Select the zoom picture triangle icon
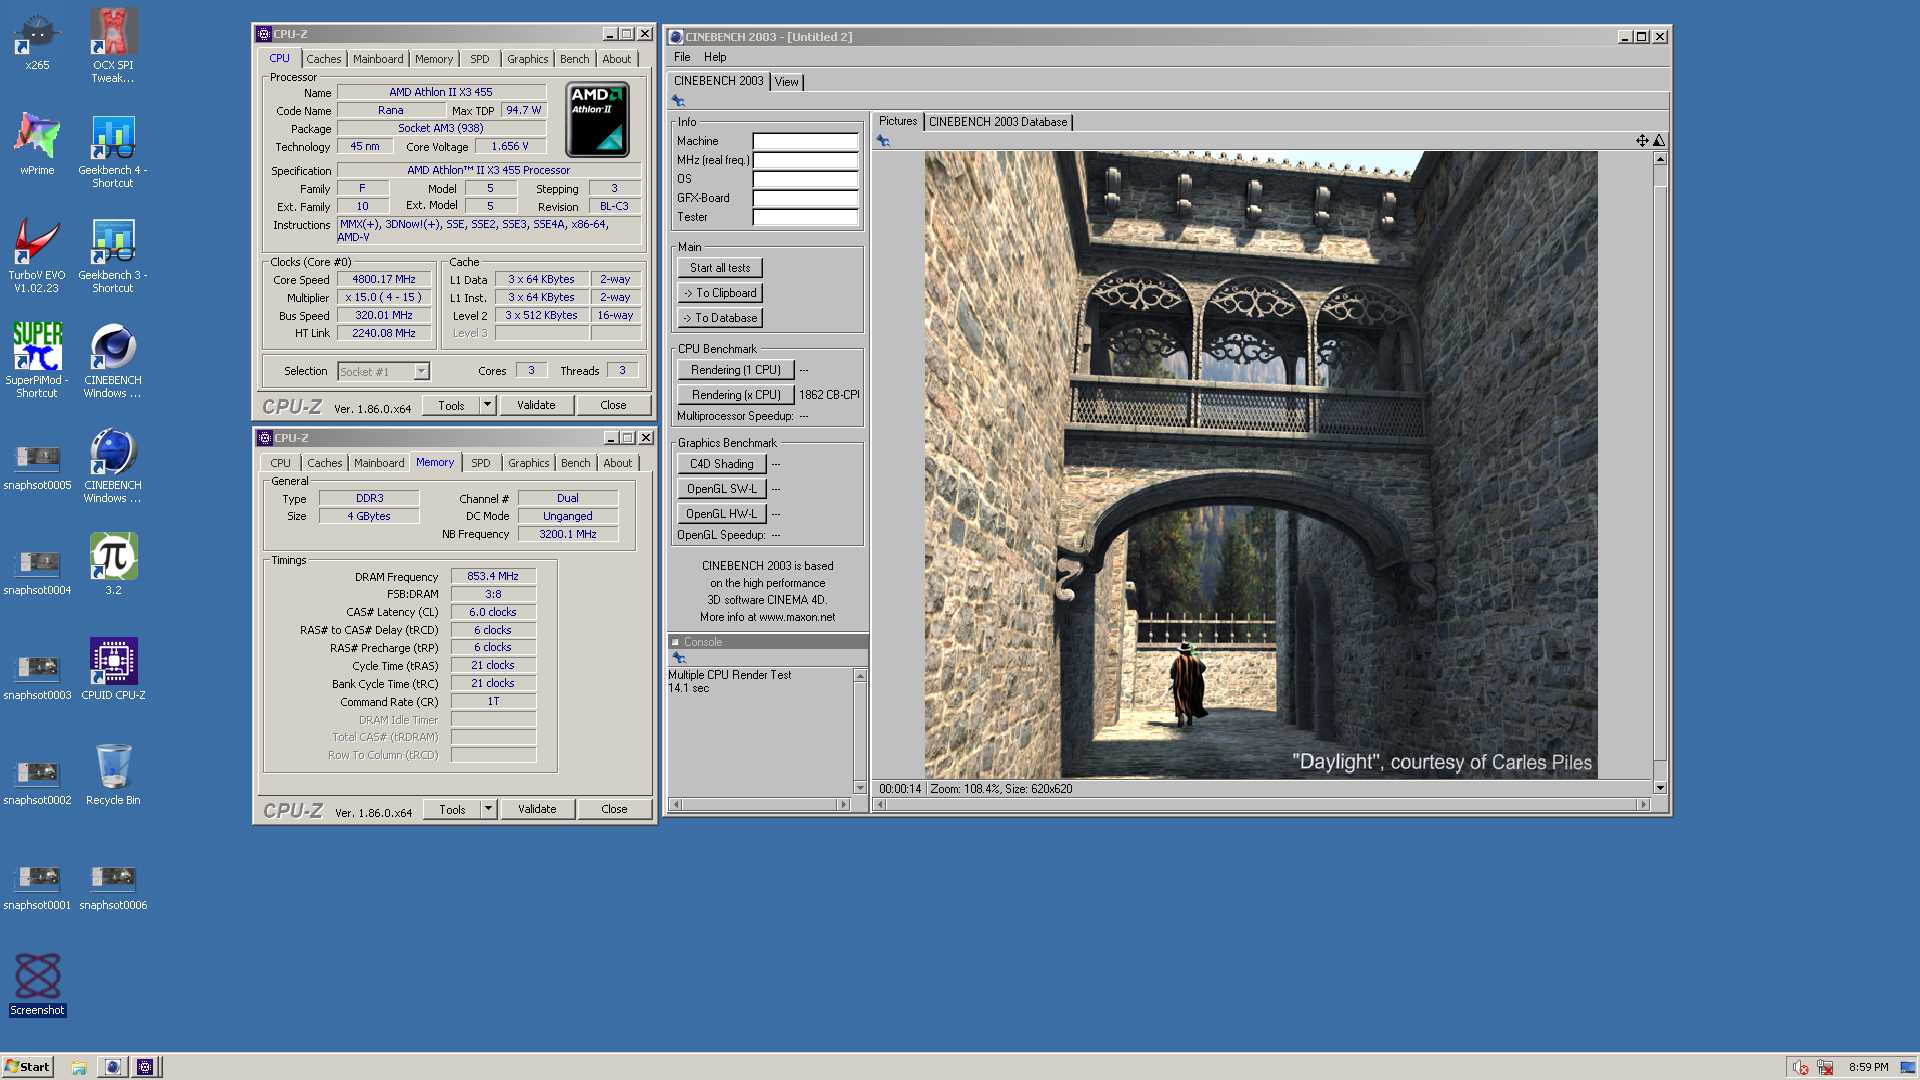Viewport: 1920px width, 1080px height. pos(1659,141)
